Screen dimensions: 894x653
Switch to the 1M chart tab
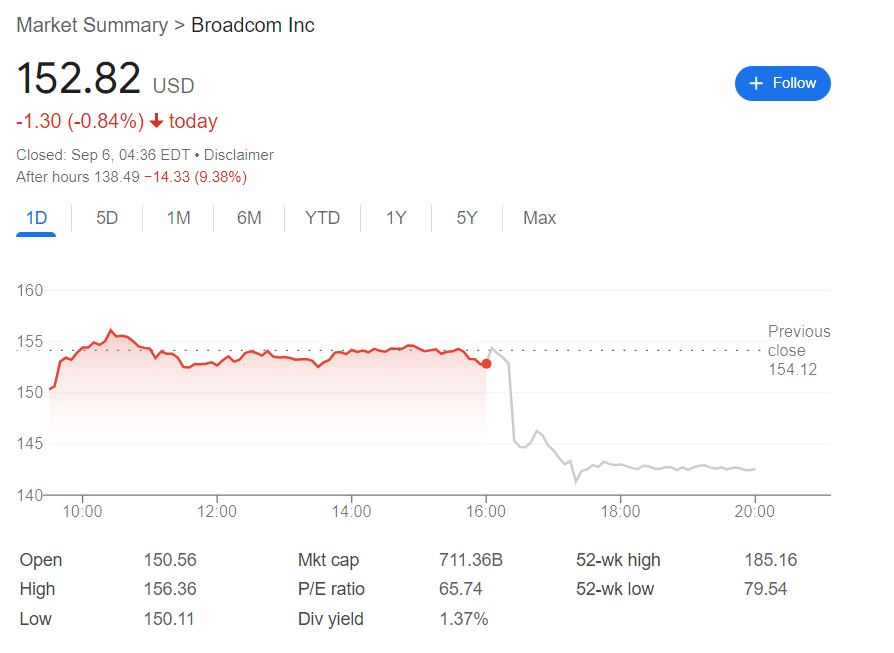[178, 218]
